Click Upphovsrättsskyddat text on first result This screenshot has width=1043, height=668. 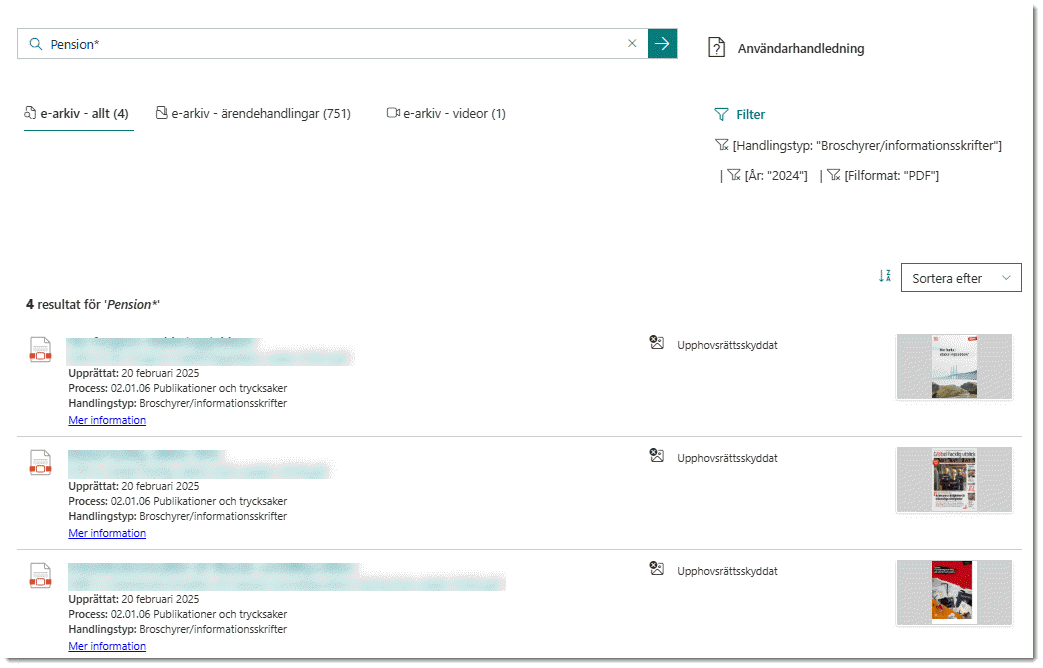point(727,345)
